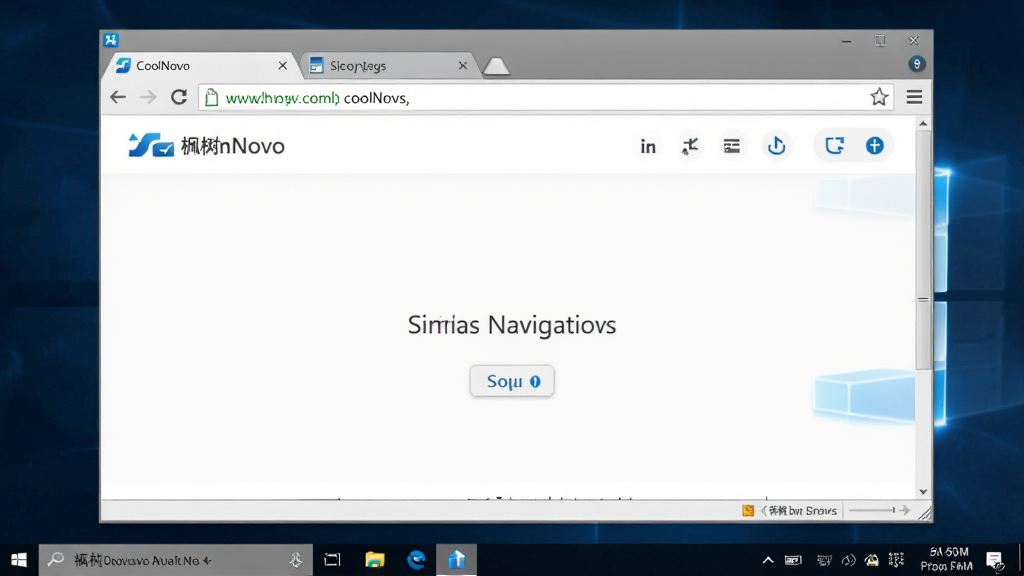The image size is (1024, 576).
Task: Reload the current page
Action: 179,97
